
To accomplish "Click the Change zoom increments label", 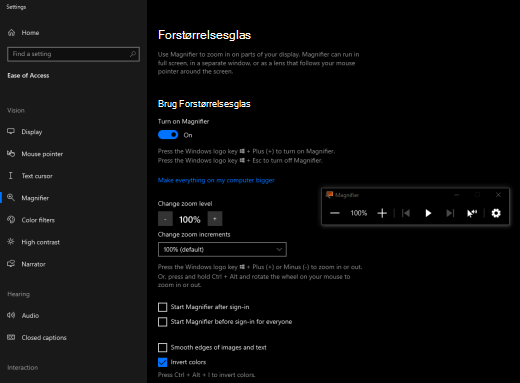I will 194,235.
